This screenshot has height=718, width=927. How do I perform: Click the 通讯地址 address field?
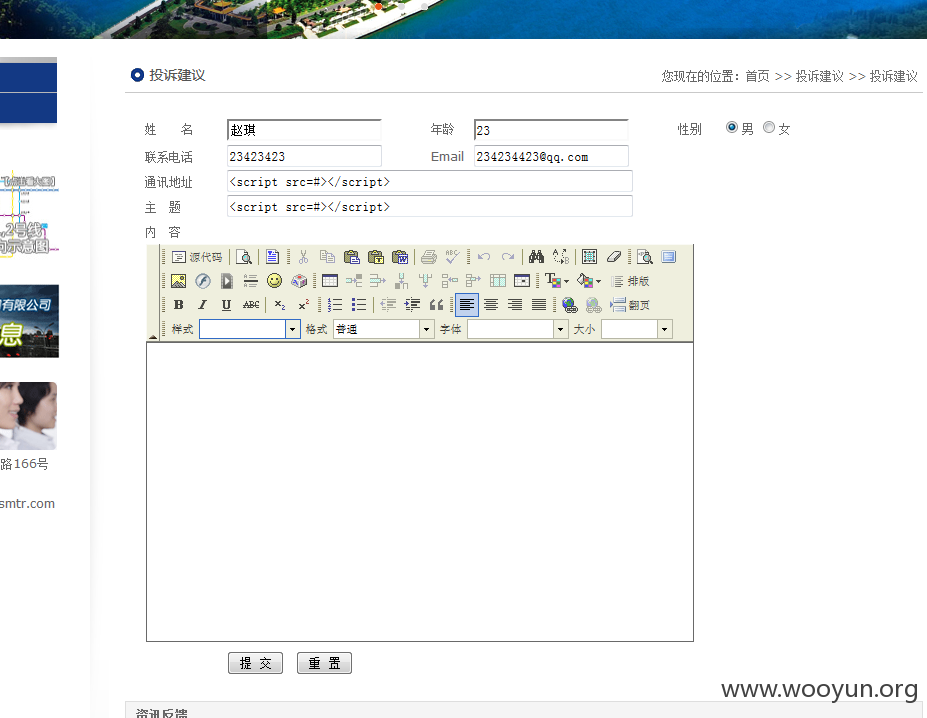coord(430,182)
